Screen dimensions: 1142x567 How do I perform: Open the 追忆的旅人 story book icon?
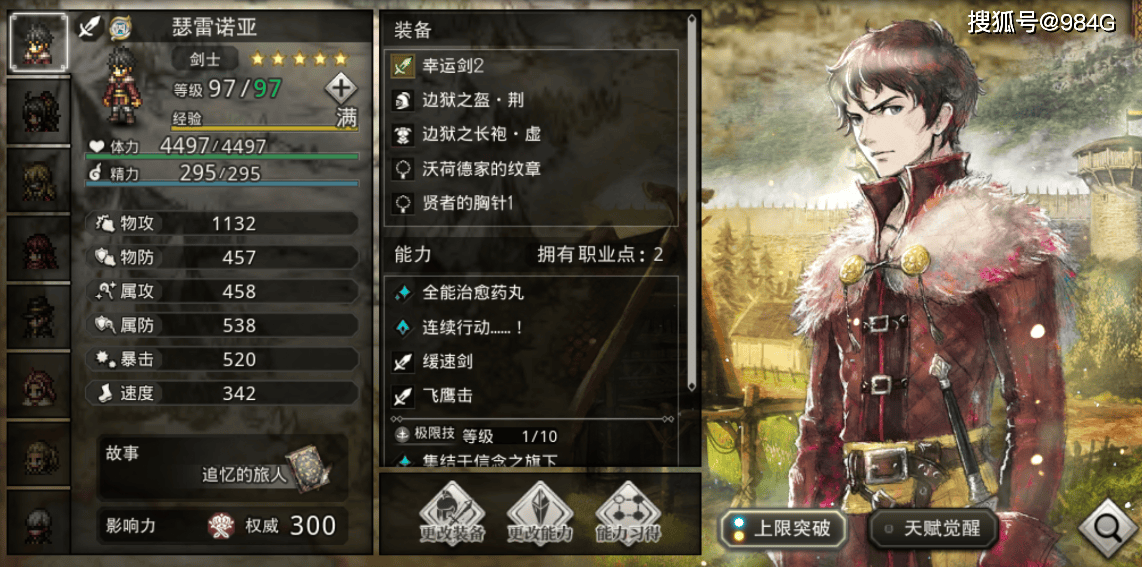(x=309, y=469)
